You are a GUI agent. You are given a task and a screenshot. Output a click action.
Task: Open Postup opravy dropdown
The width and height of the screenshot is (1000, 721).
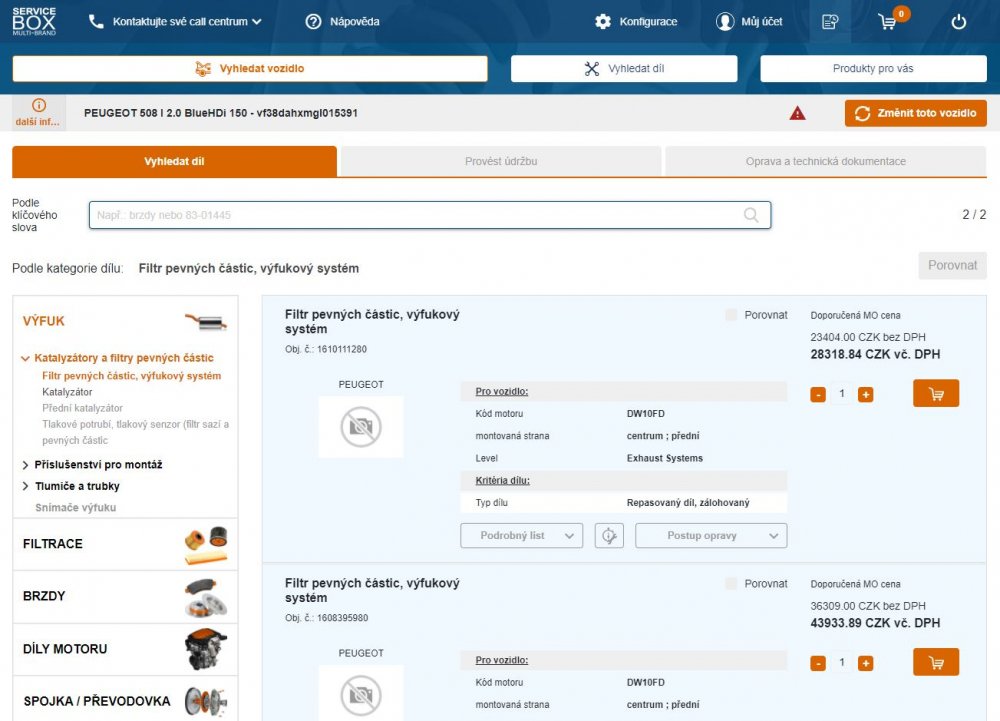(711, 535)
